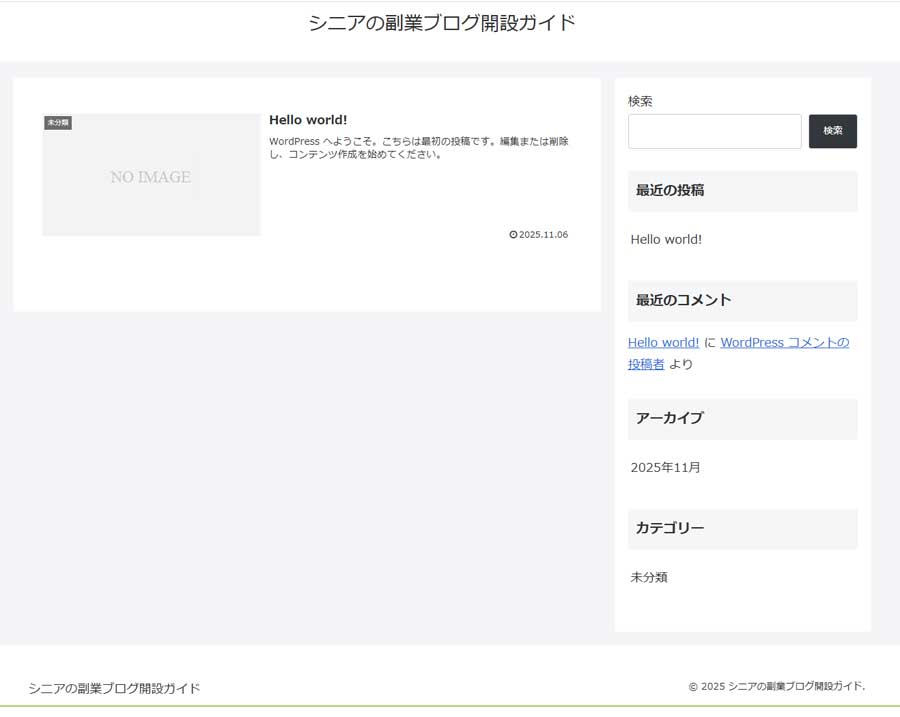Open Hello world! under 最近の投稿
The width and height of the screenshot is (900, 717).
666,239
